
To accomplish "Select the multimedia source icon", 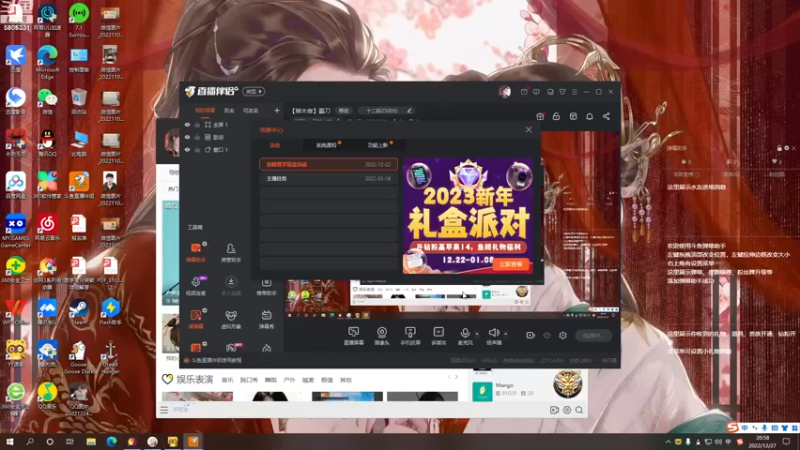I will click(438, 336).
